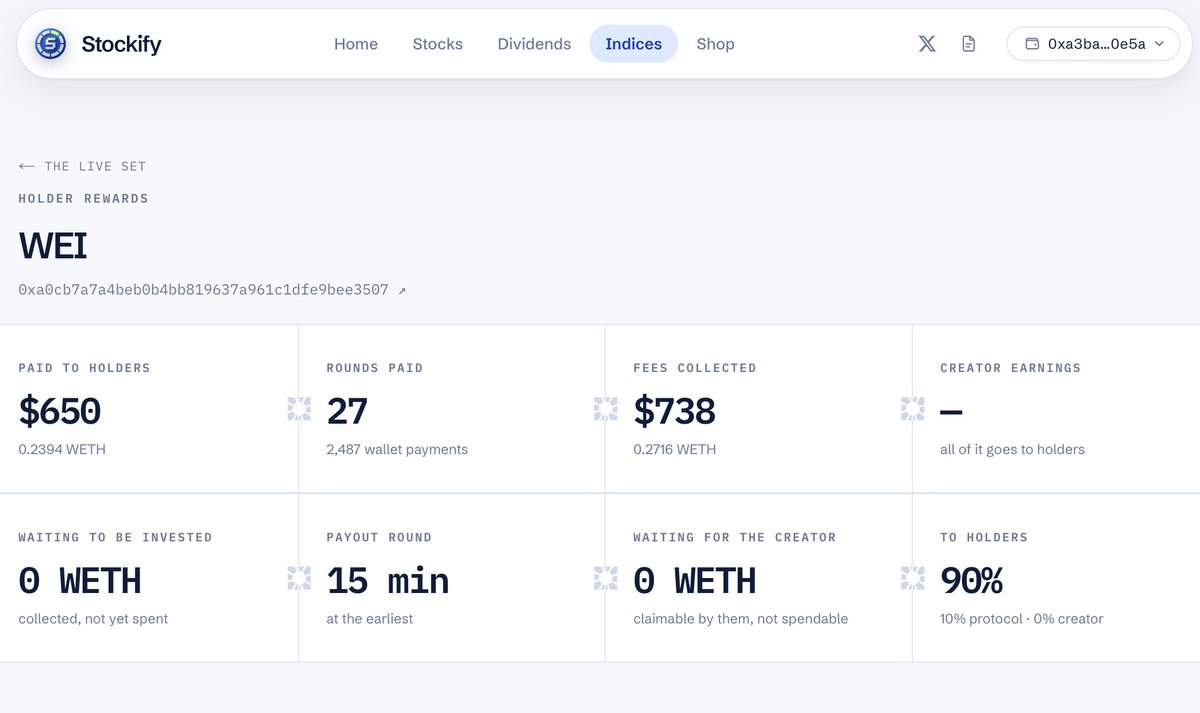Click the 0.2716 WETH amount
The width and height of the screenshot is (1200, 713).
(675, 450)
